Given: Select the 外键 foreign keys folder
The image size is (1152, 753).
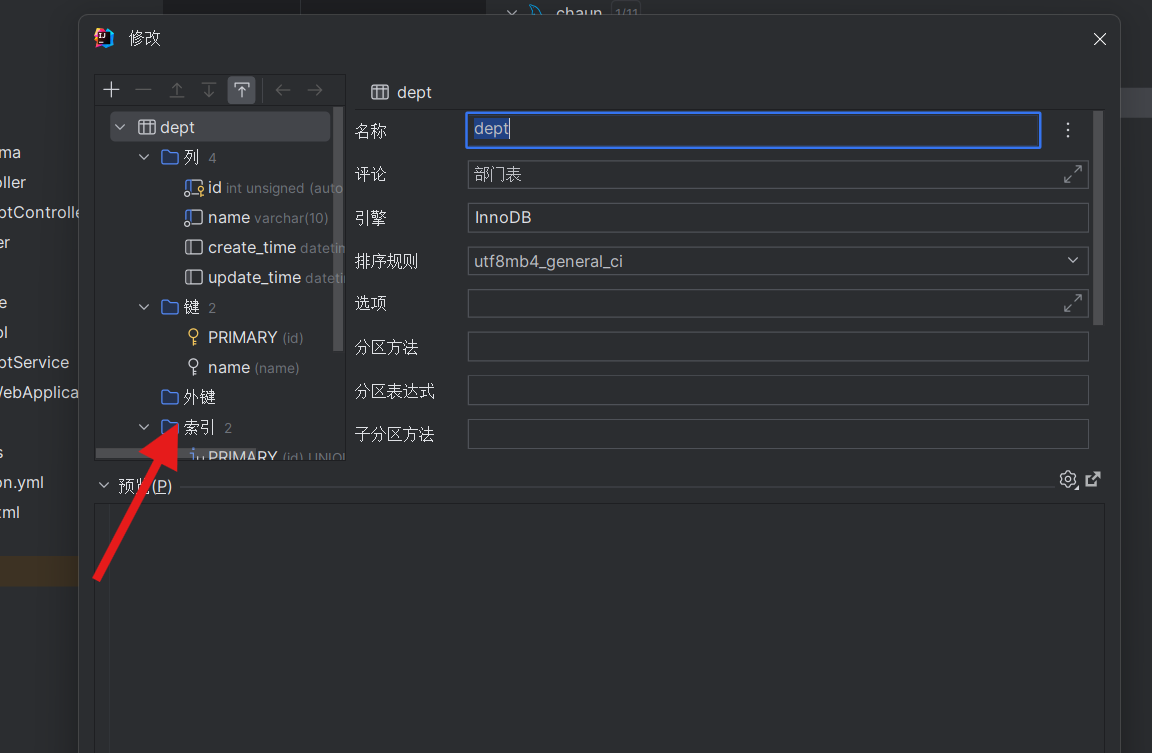Looking at the screenshot, I should tap(199, 397).
